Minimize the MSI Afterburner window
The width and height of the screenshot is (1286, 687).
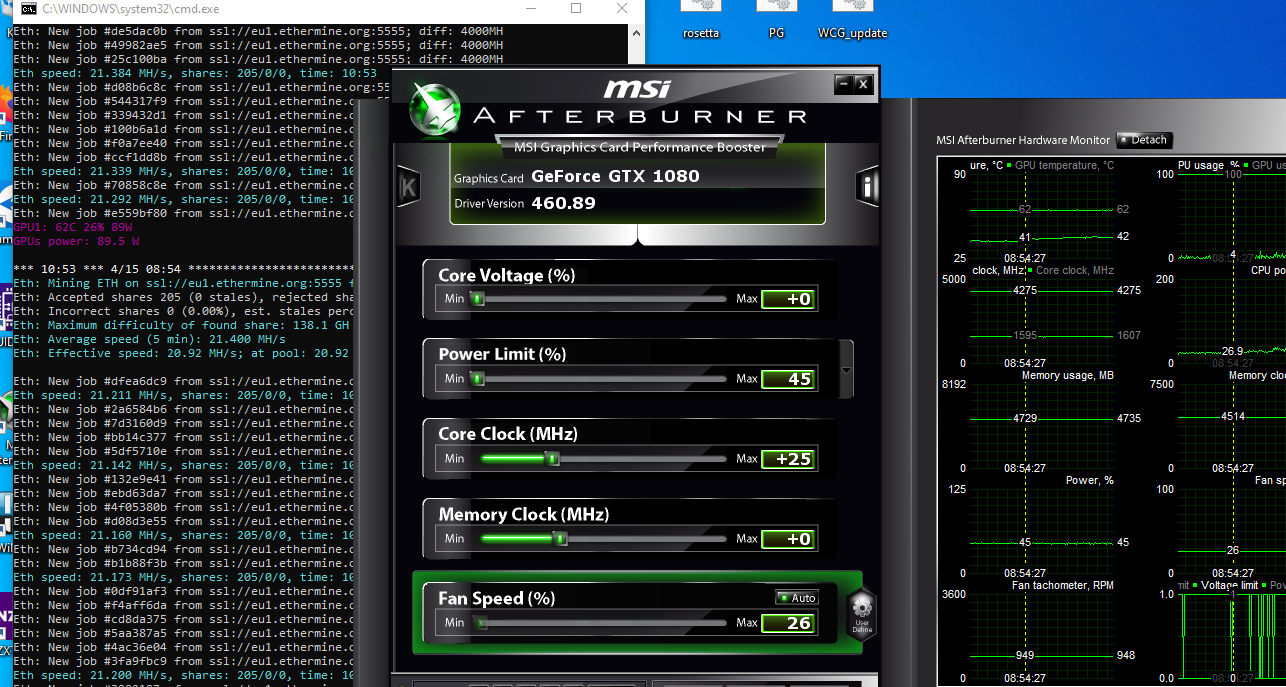point(844,85)
